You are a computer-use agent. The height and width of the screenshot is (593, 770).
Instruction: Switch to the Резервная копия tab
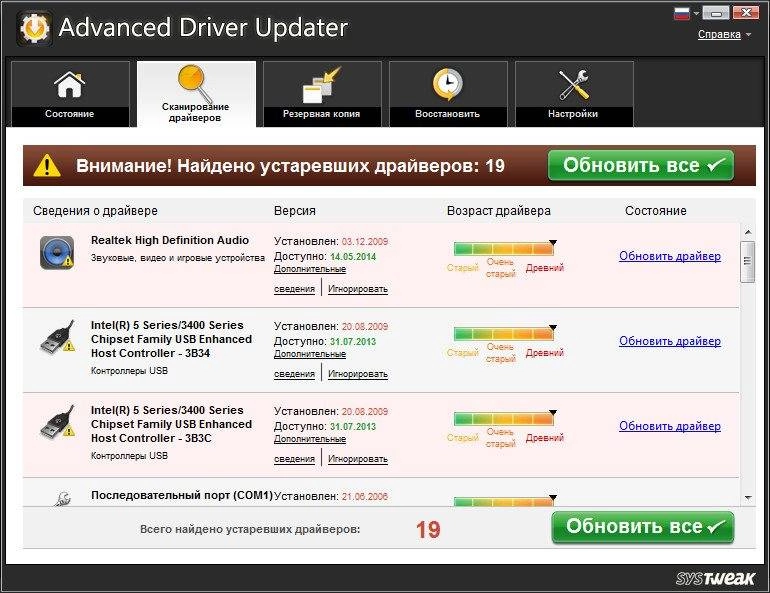(322, 94)
